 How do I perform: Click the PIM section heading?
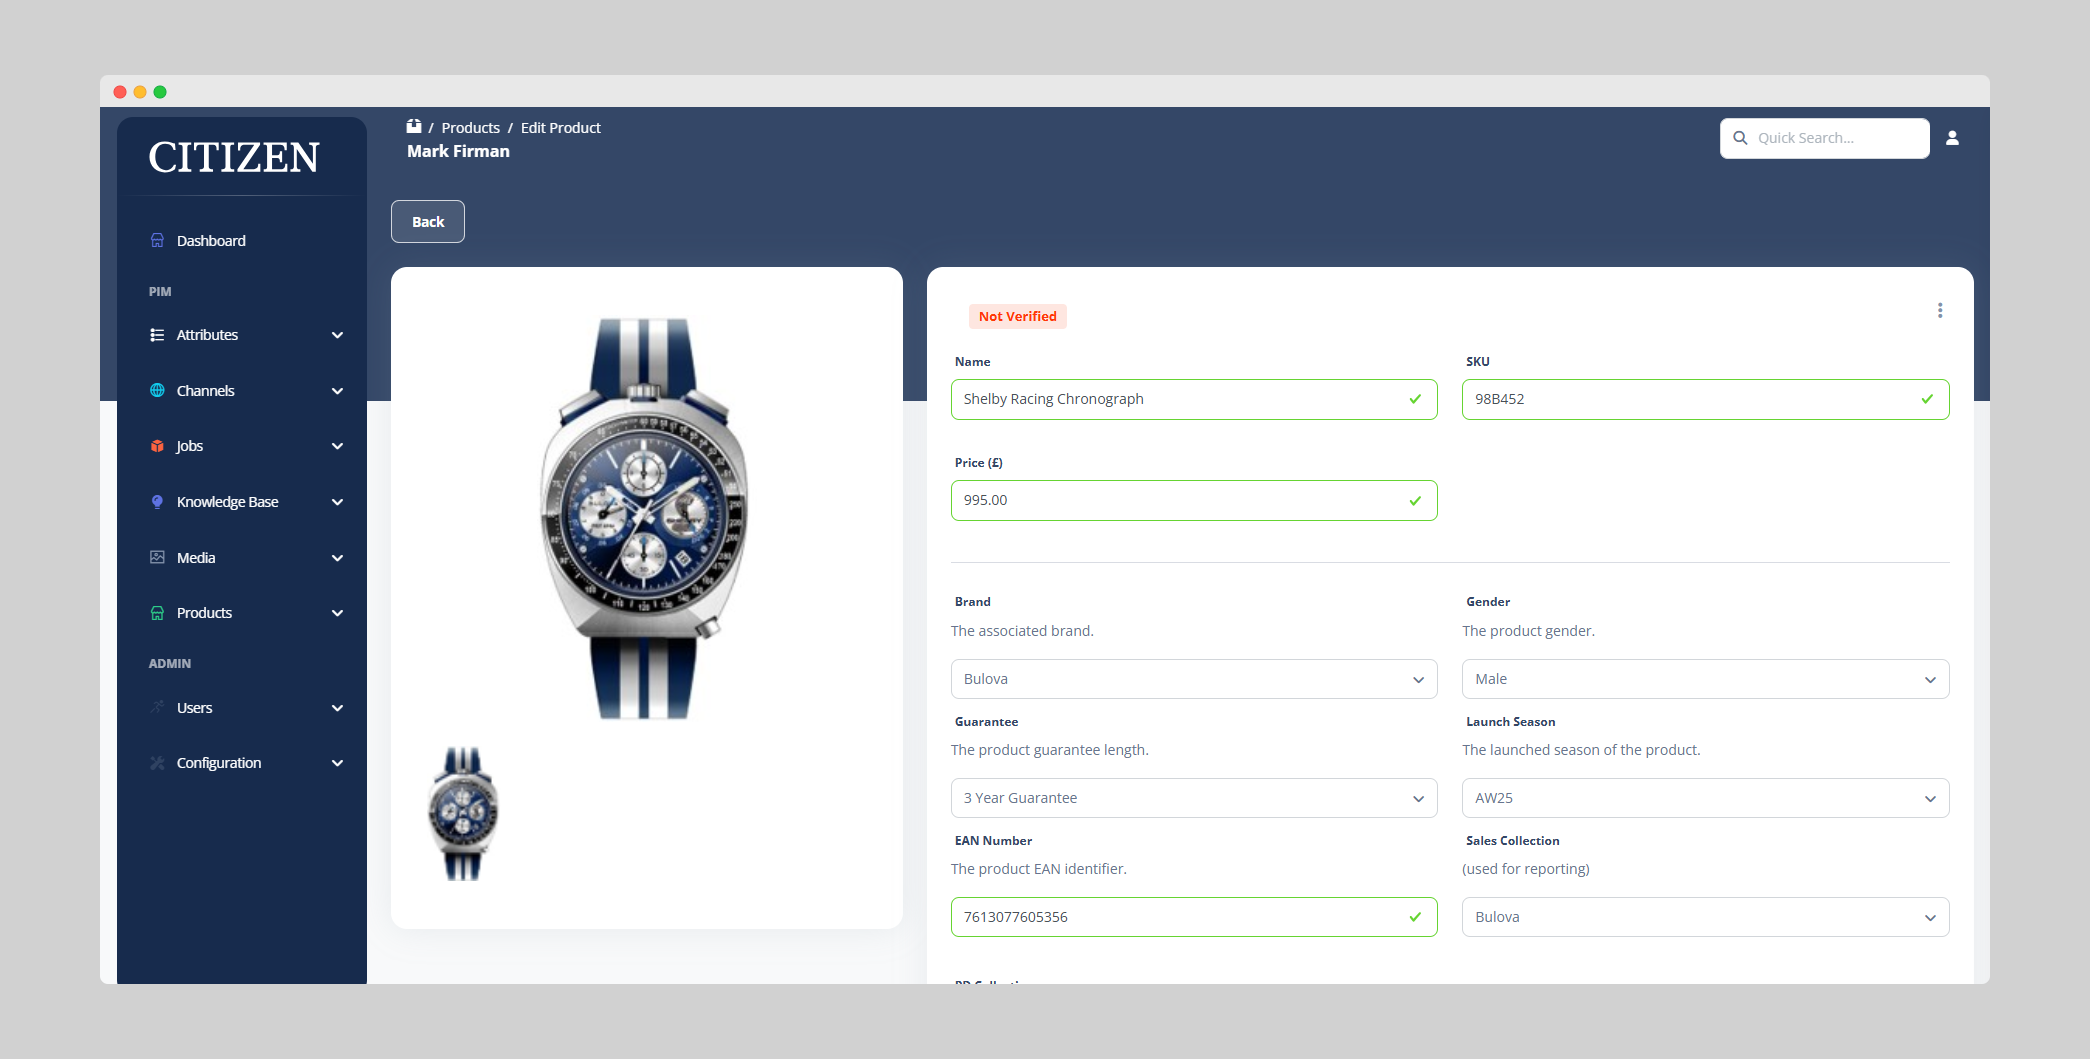160,292
